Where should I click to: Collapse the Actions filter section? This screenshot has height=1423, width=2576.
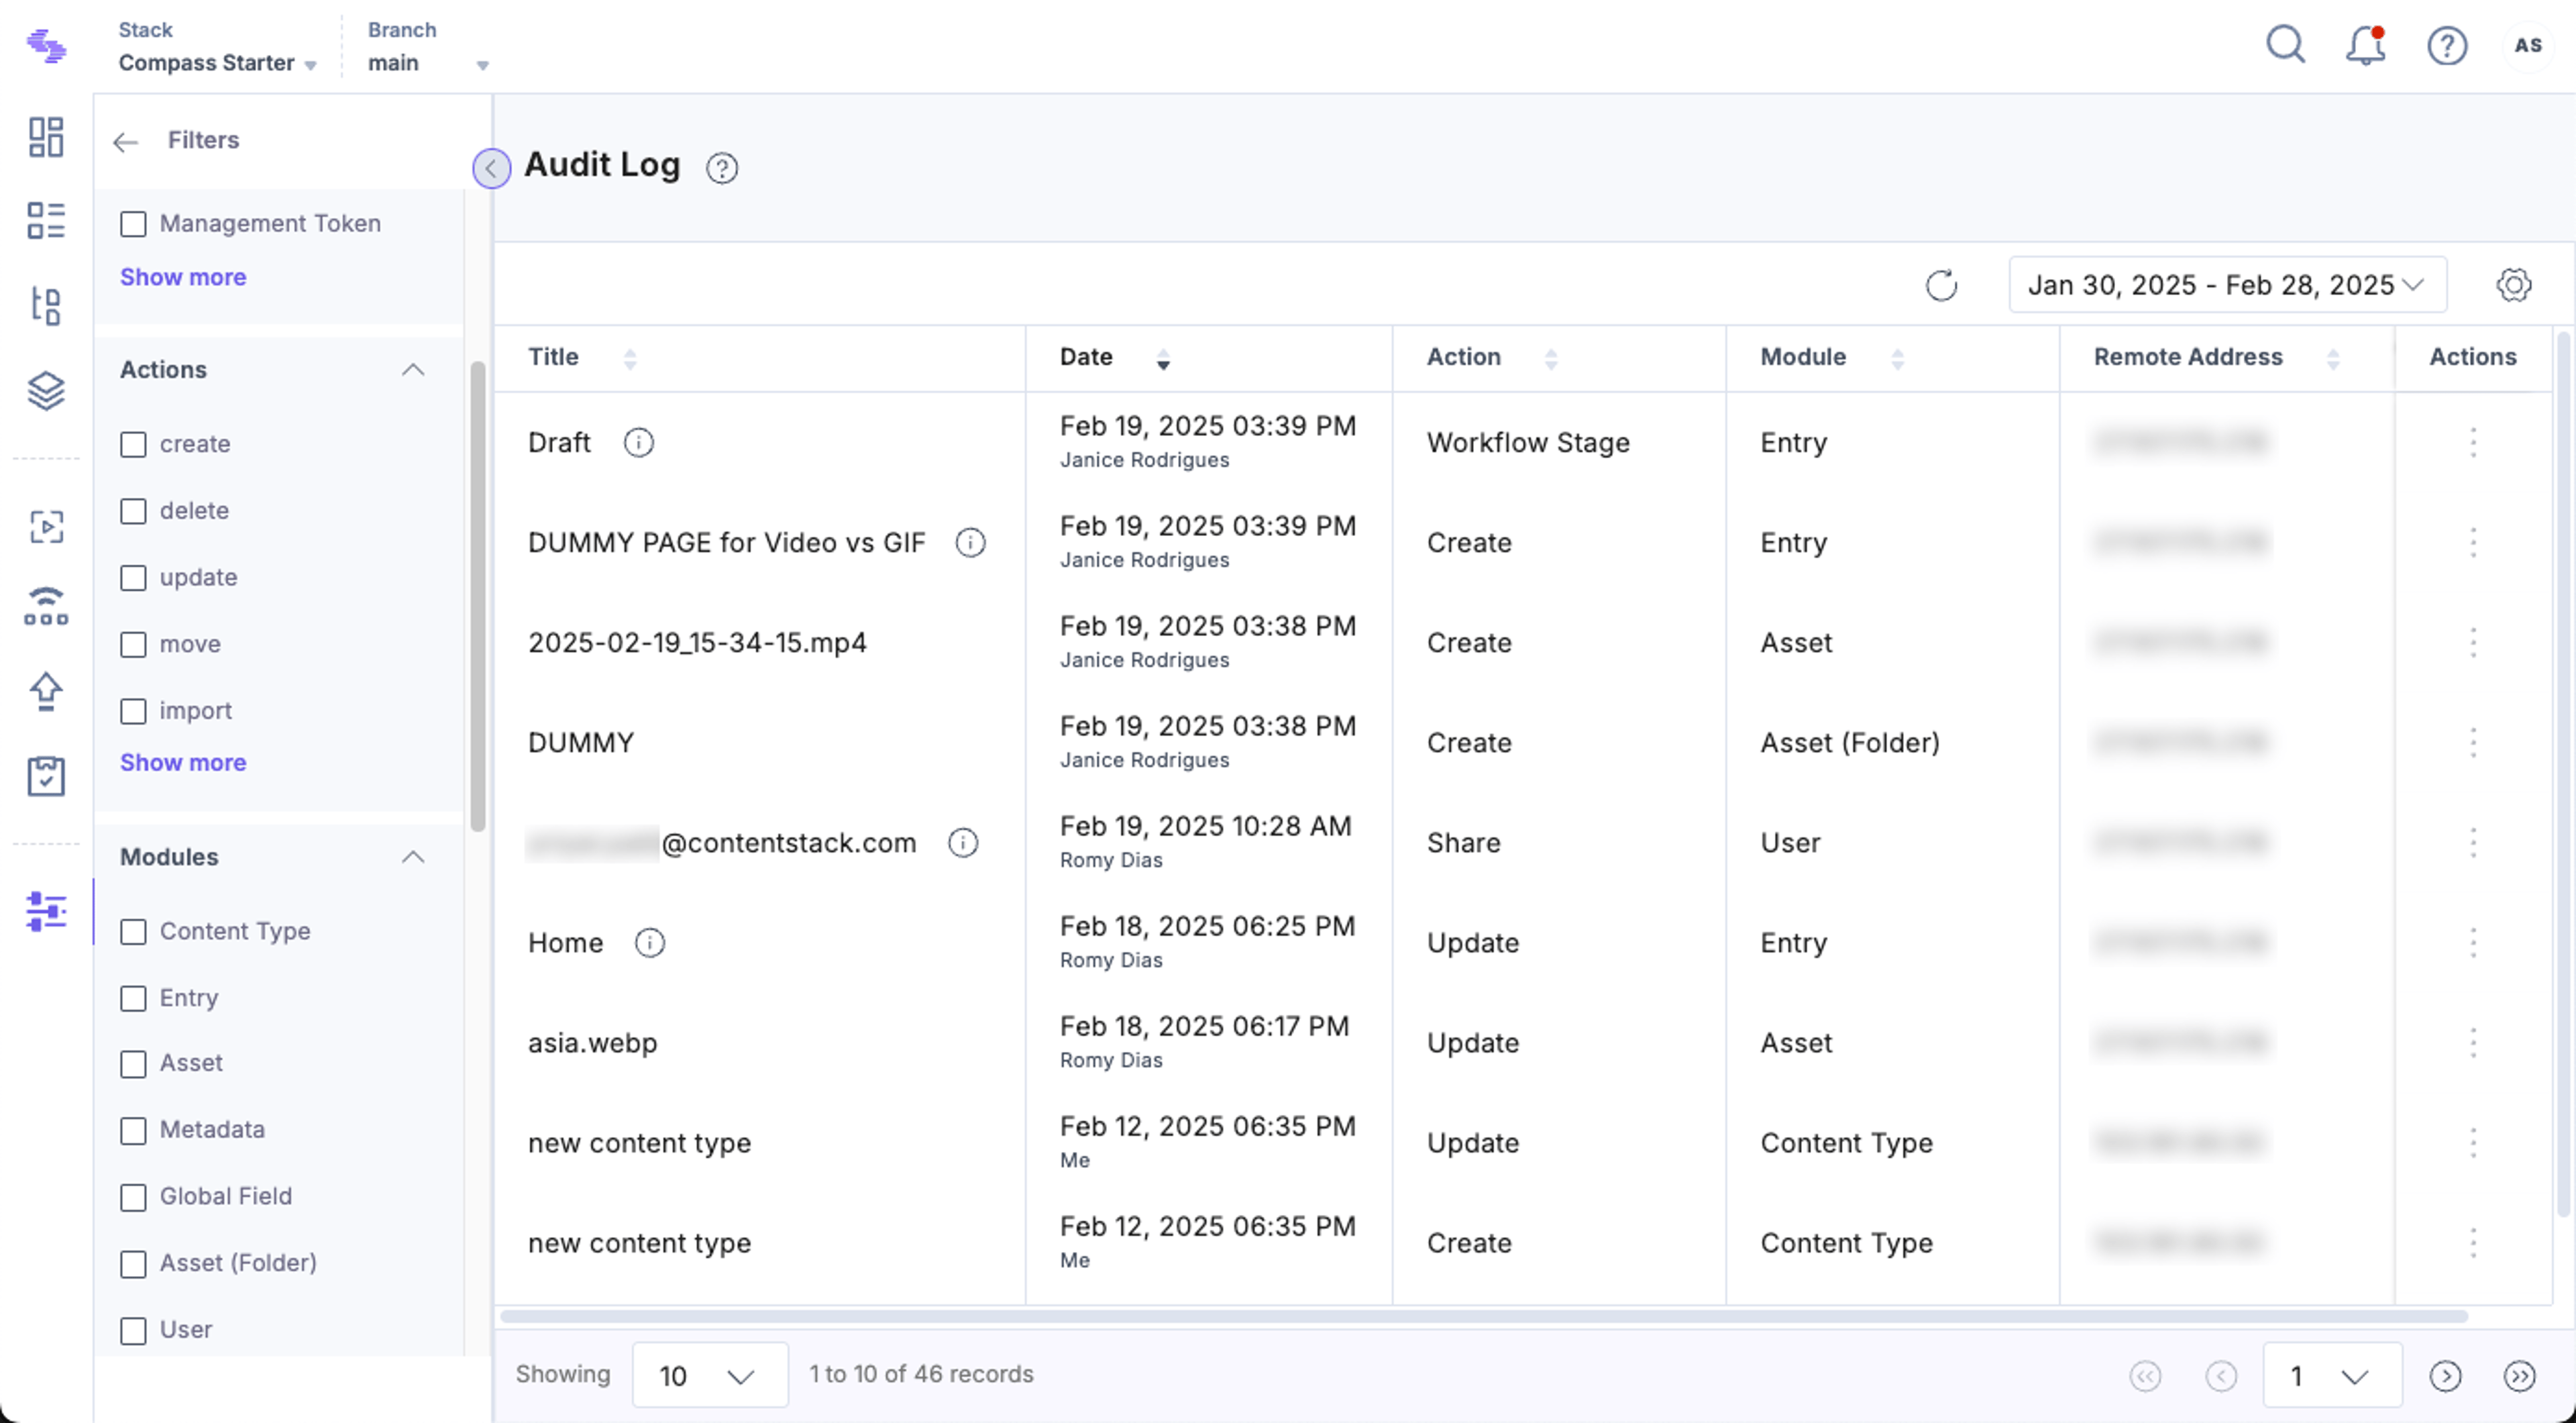[x=413, y=370]
